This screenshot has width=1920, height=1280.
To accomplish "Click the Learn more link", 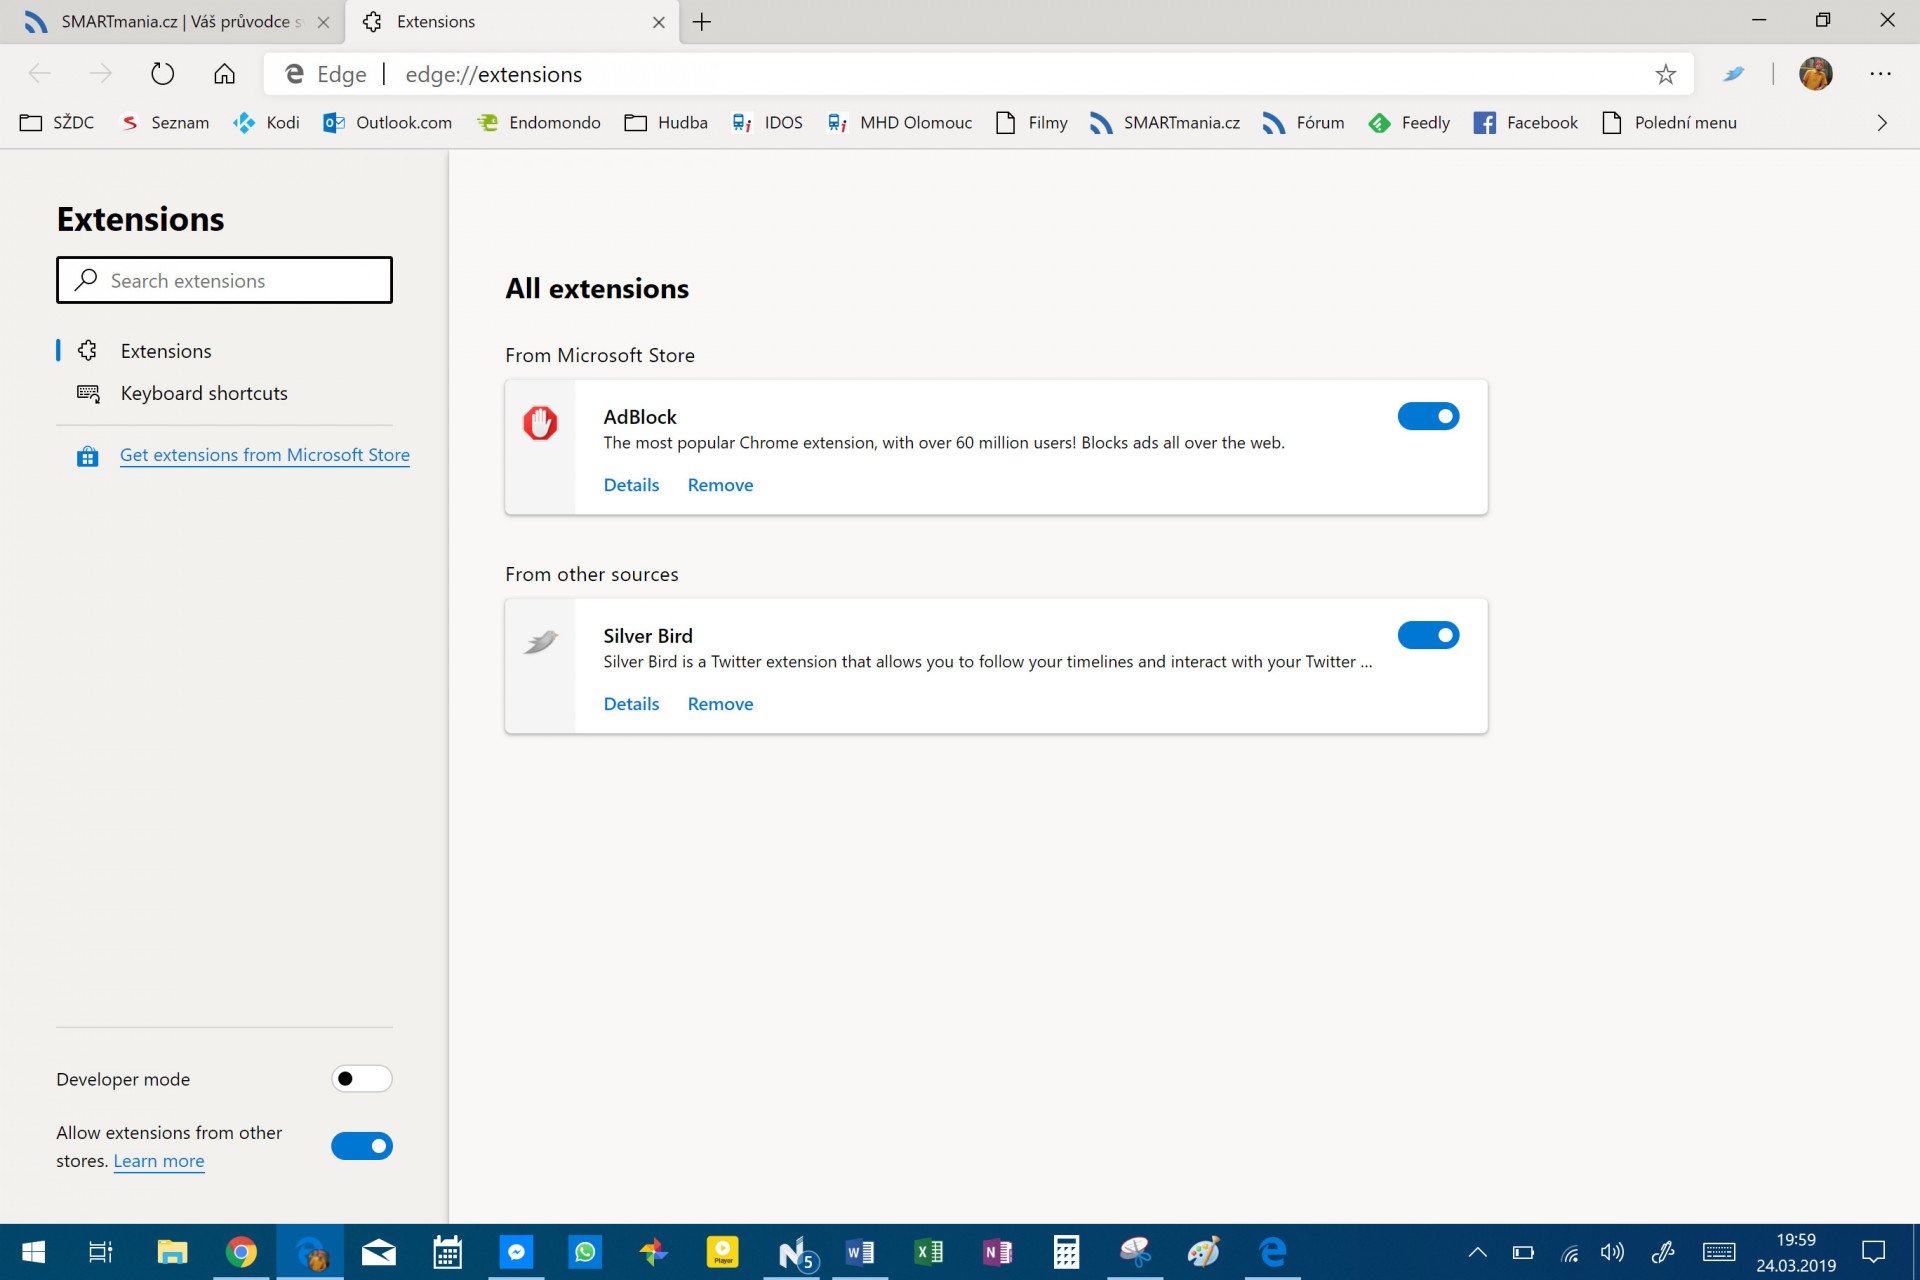I will click(x=159, y=1161).
